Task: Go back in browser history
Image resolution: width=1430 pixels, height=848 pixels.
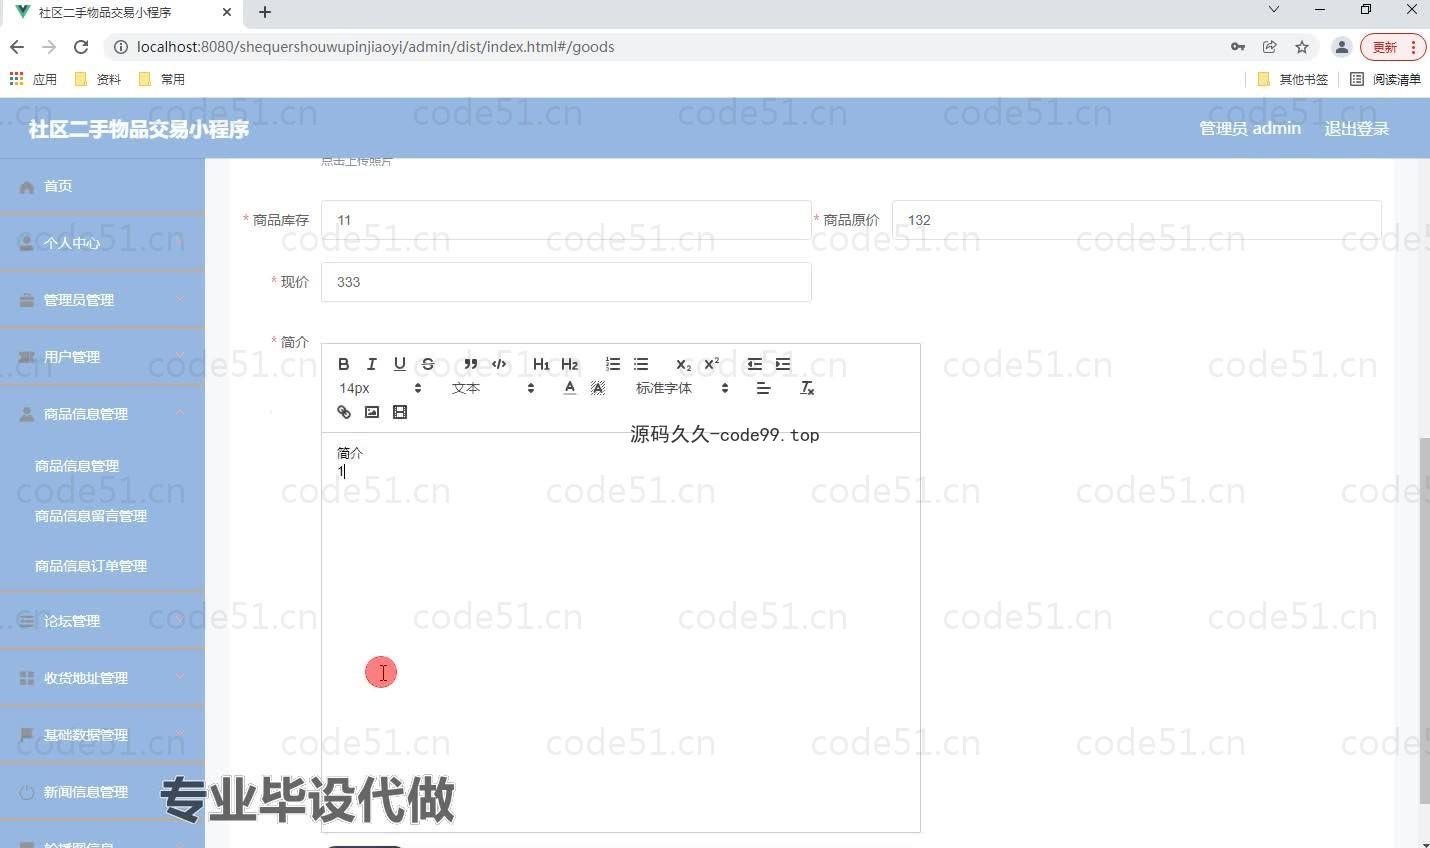Action: (17, 47)
